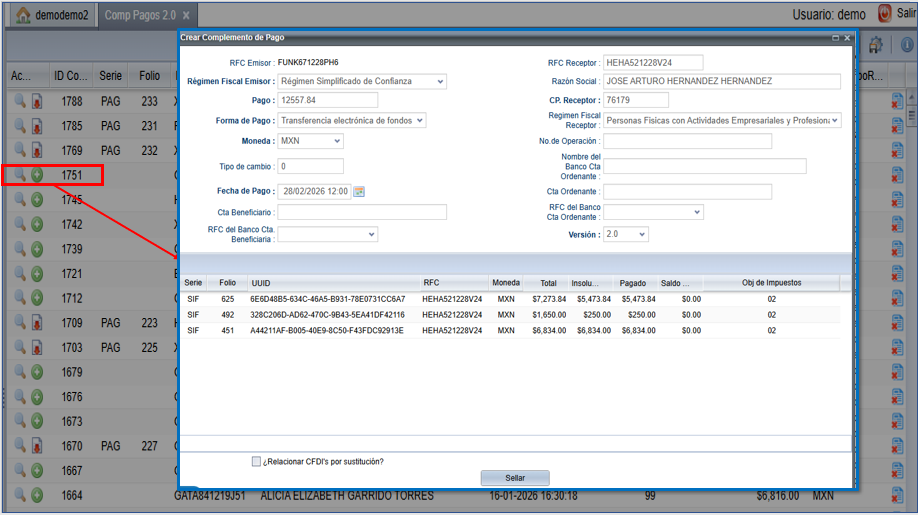Expand the Régimen Fiscal Emisor dropdown
The width and height of the screenshot is (918, 515).
439,81
